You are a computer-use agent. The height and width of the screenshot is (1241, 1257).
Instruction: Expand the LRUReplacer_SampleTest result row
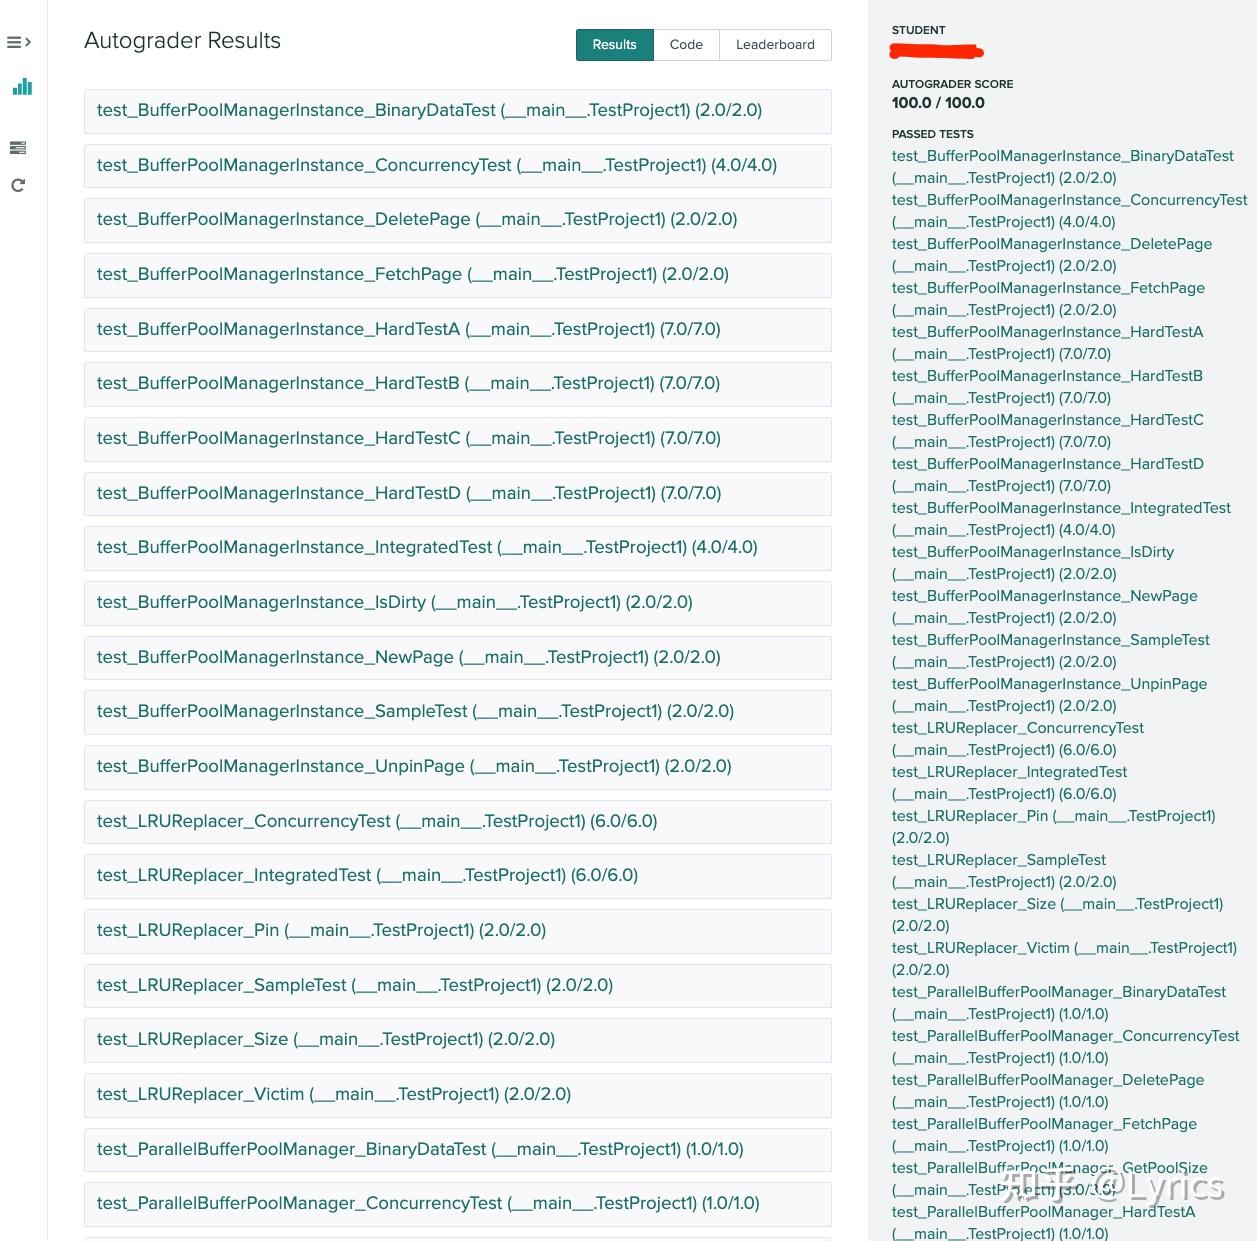(457, 986)
